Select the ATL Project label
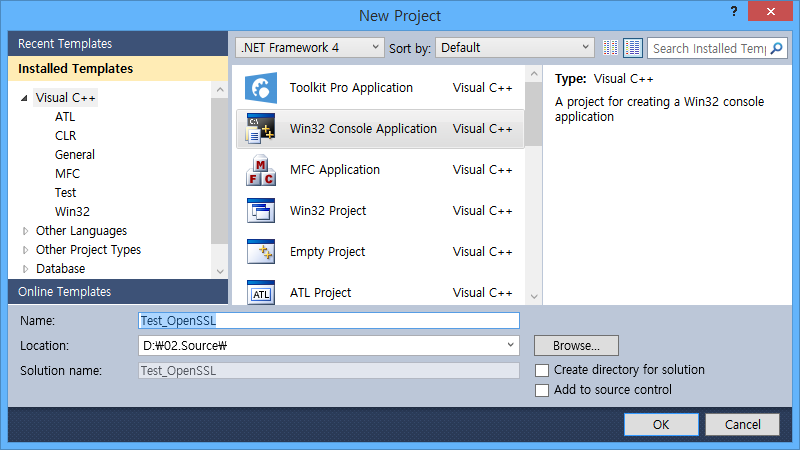The width and height of the screenshot is (800, 450). [x=320, y=293]
